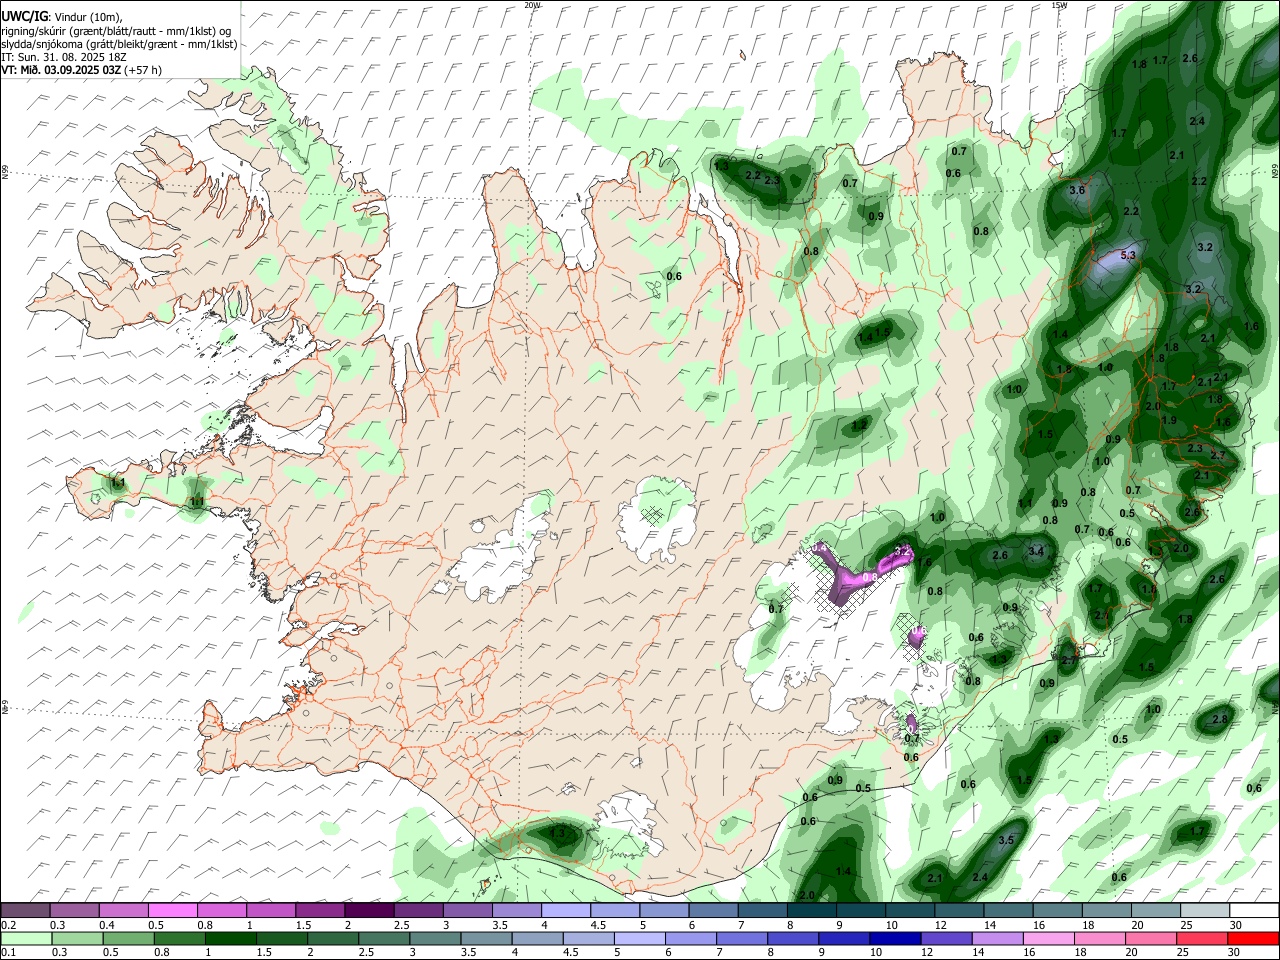The width and height of the screenshot is (1280, 960).
Task: Click the '15W' longitude label
Action: pos(1059,5)
